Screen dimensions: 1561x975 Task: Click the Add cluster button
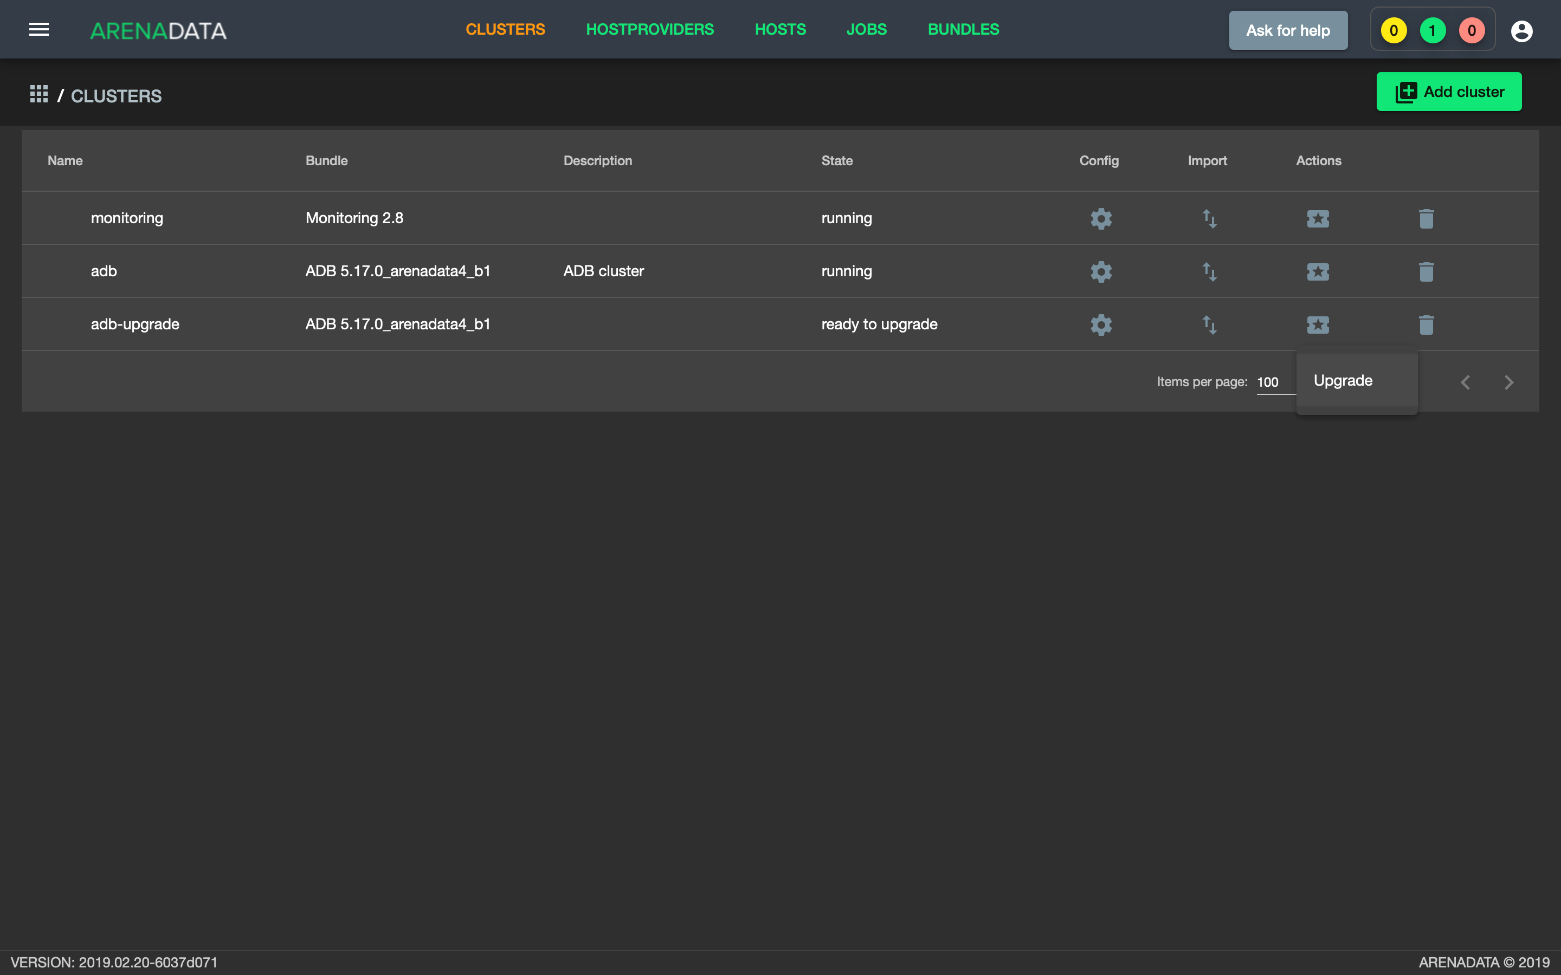tap(1449, 92)
